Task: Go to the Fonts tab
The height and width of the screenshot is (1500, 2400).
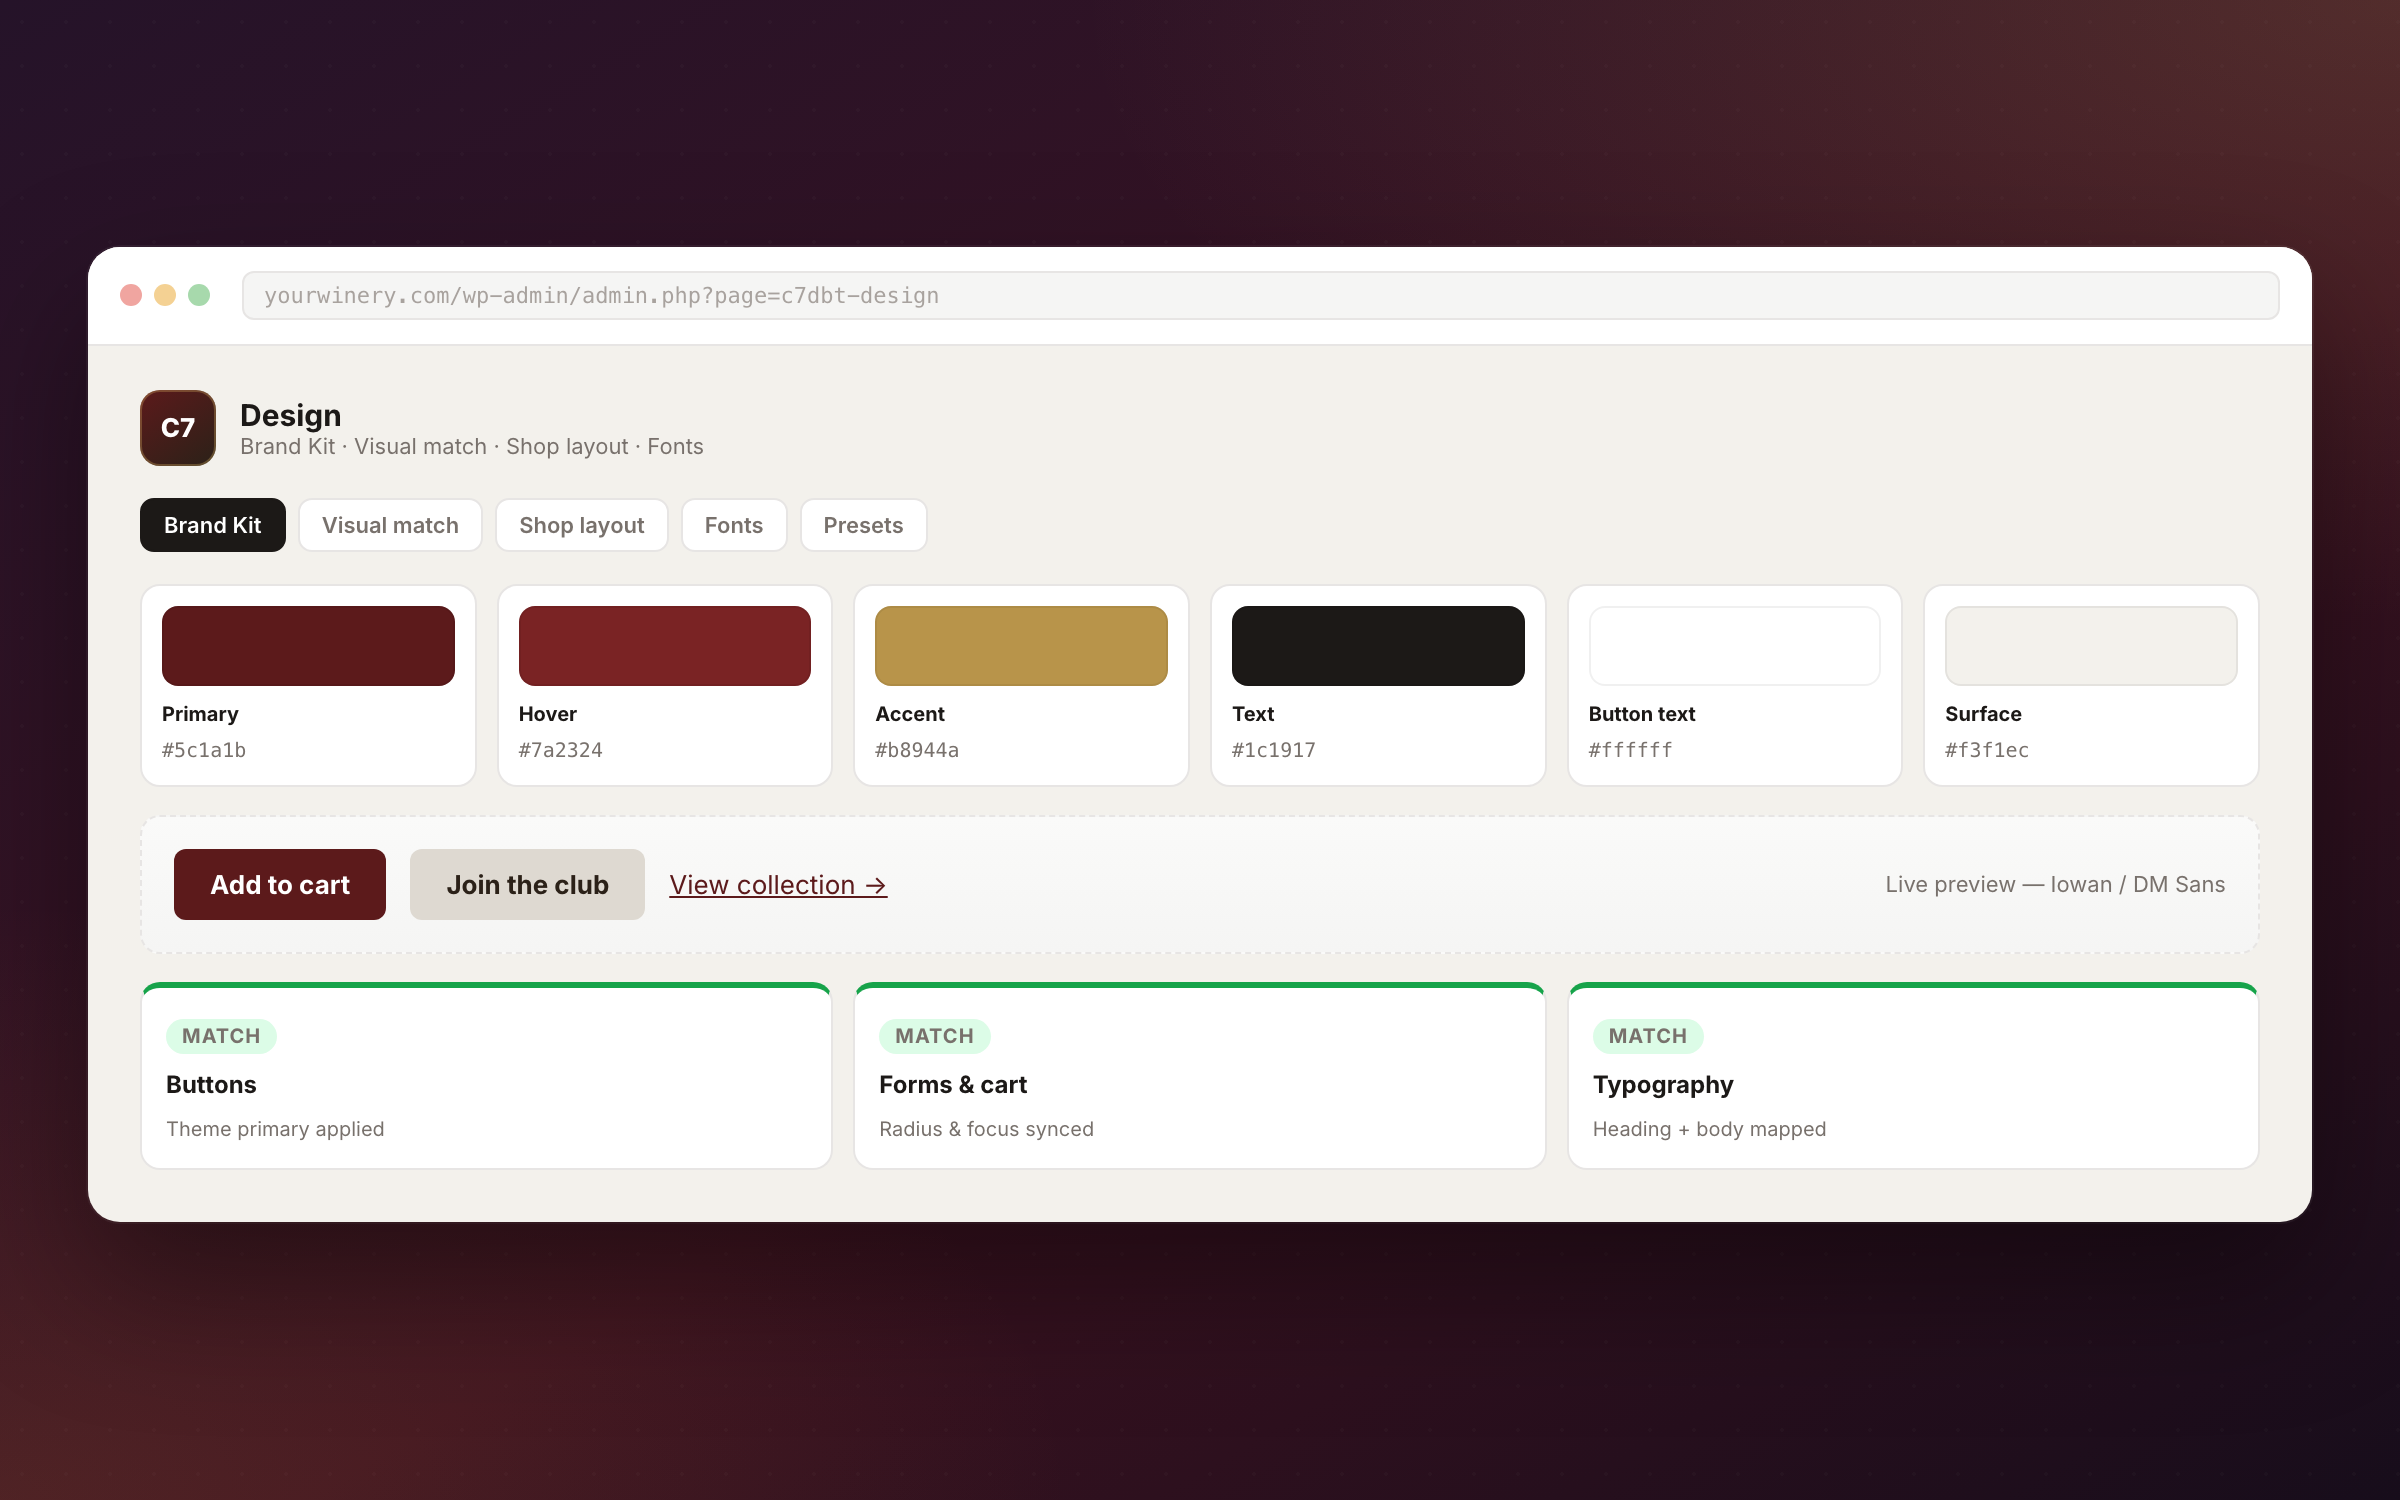Action: (x=734, y=525)
